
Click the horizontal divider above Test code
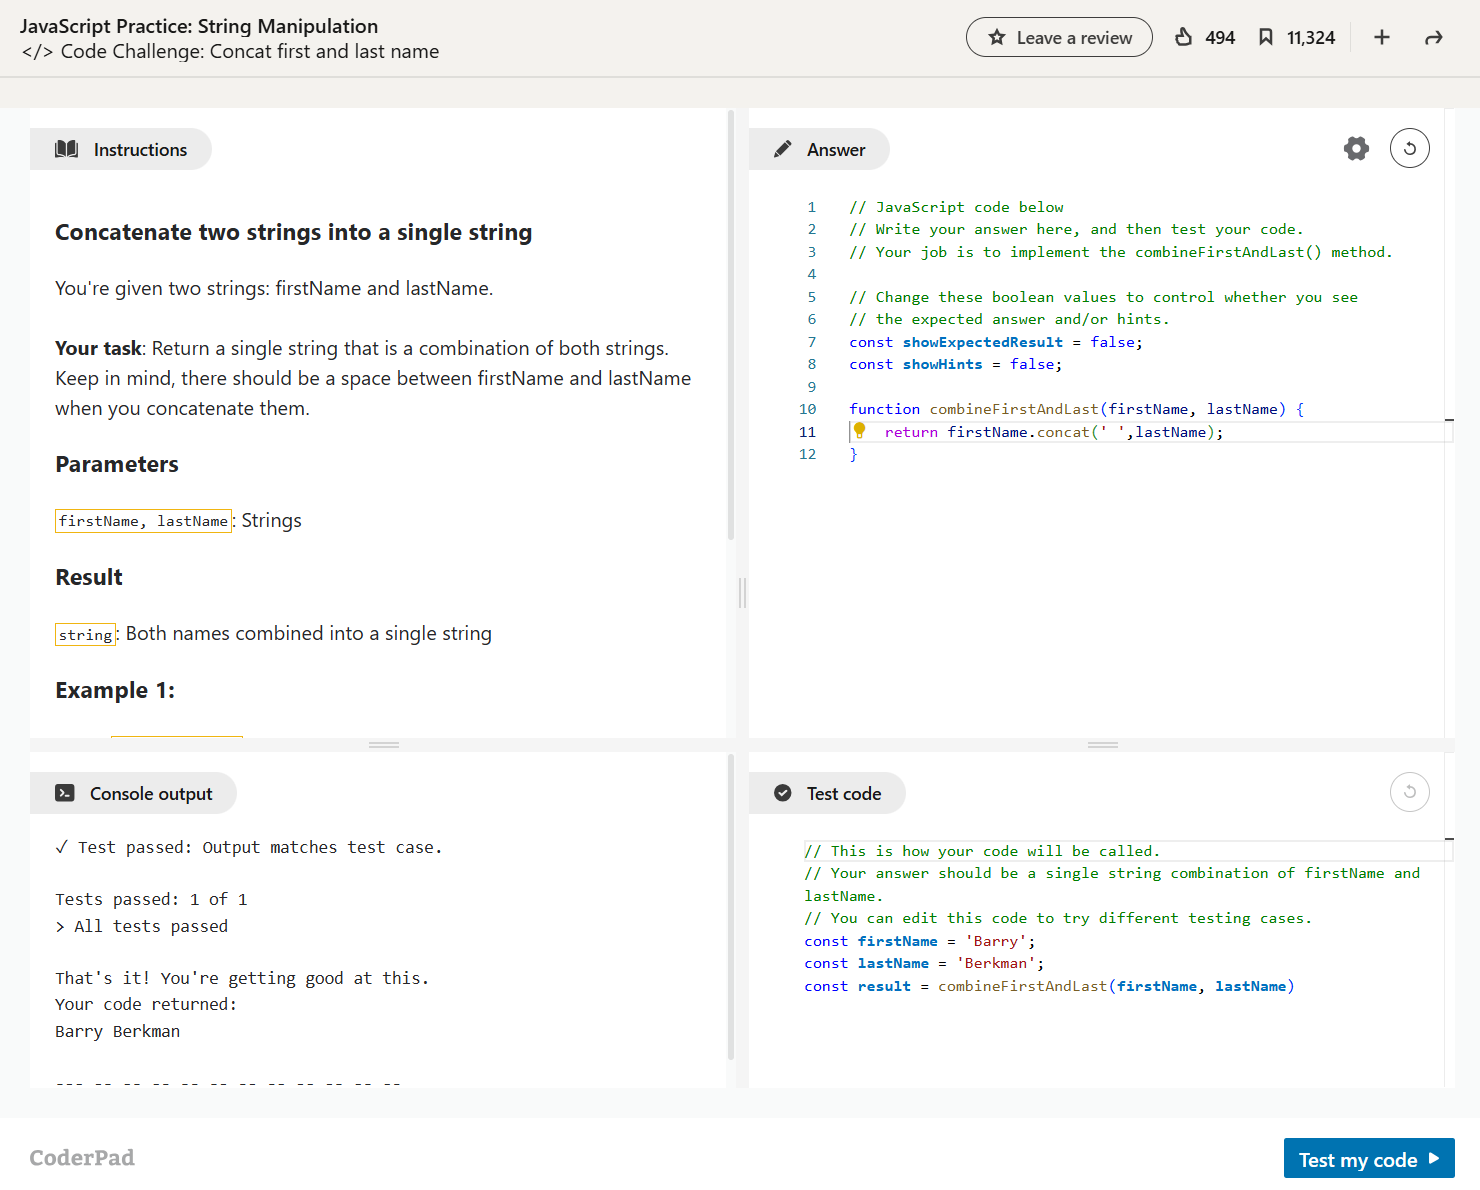[1102, 745]
